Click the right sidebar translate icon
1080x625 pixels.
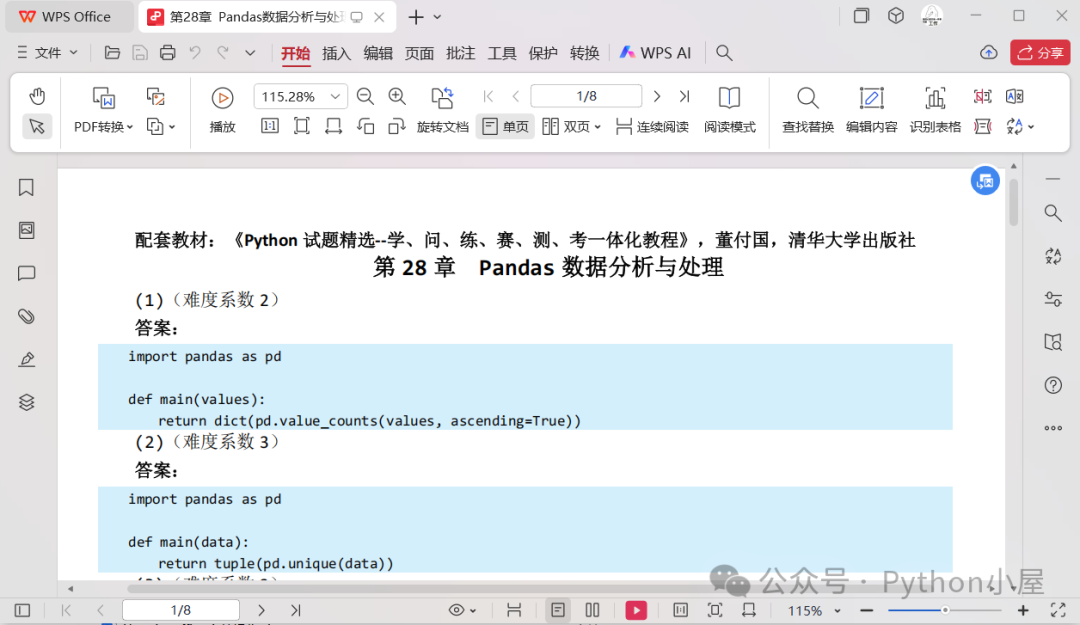tap(1052, 256)
